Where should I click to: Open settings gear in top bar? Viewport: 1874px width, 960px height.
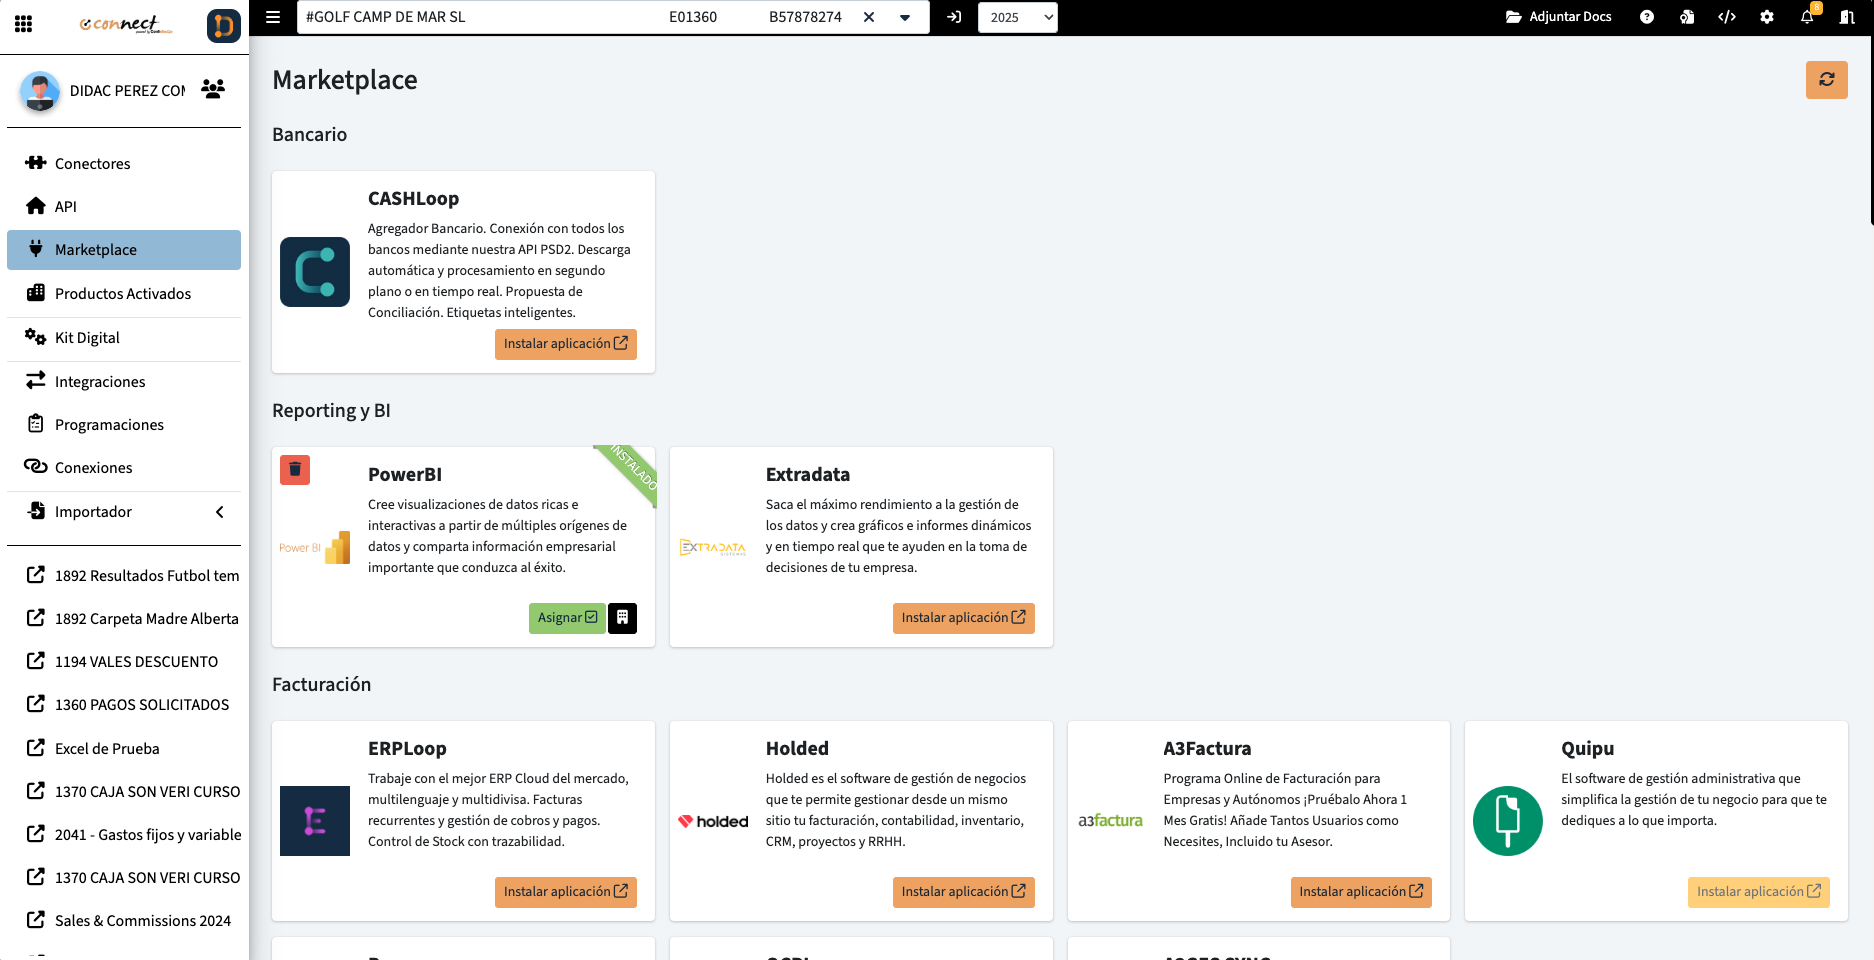click(1767, 17)
